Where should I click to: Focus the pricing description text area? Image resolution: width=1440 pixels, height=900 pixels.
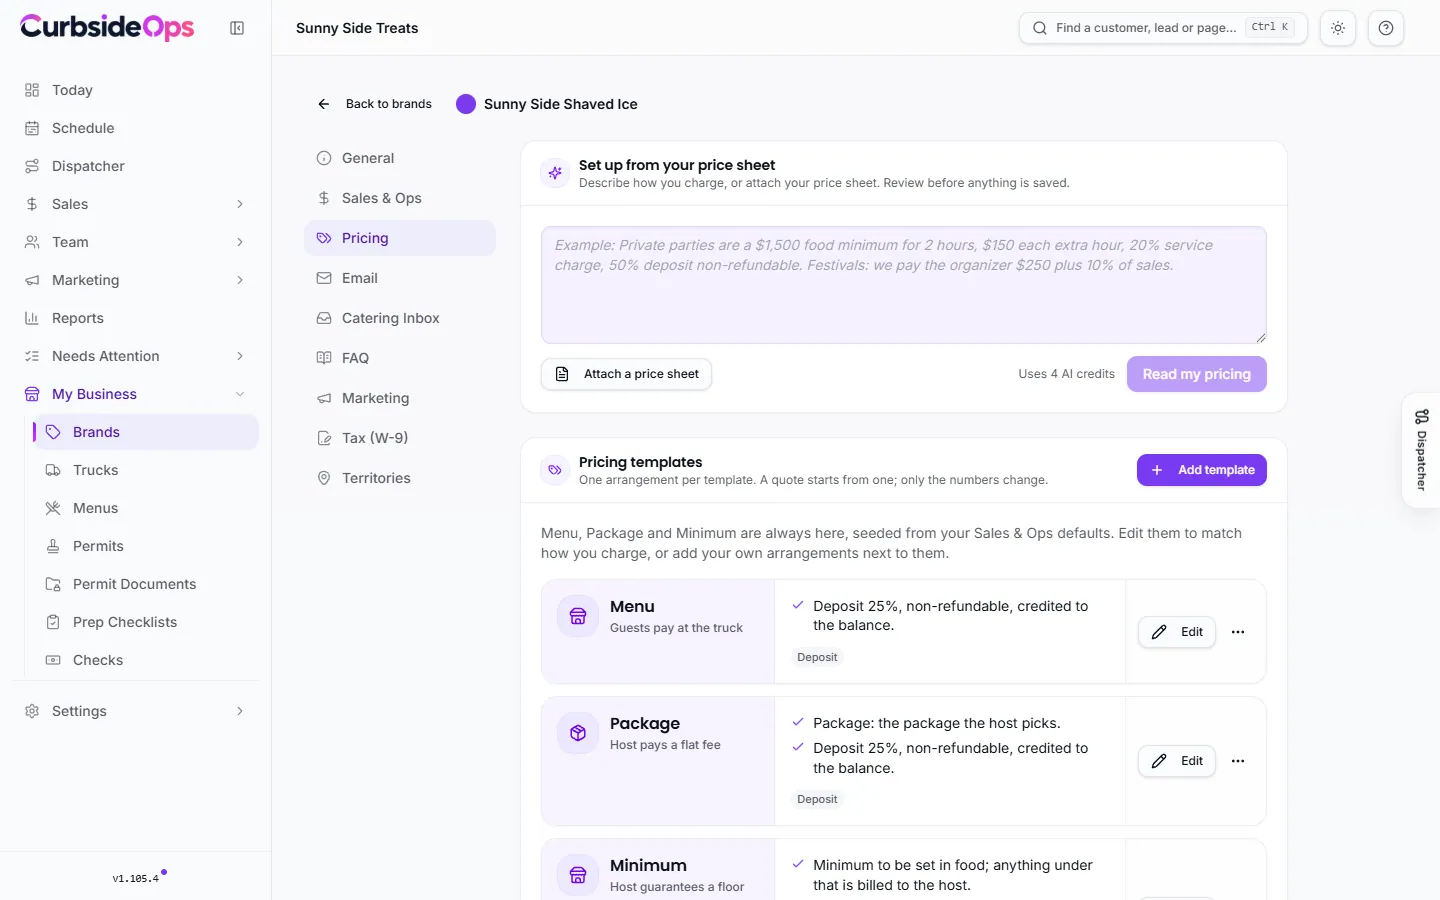904,285
